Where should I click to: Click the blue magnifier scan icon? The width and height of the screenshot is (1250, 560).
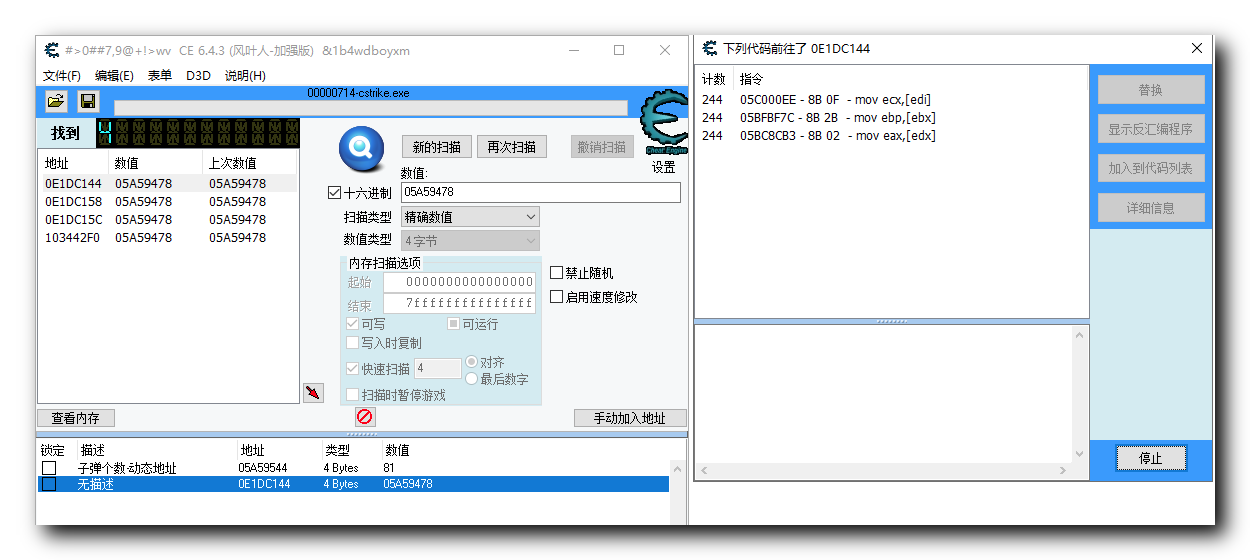tap(361, 150)
